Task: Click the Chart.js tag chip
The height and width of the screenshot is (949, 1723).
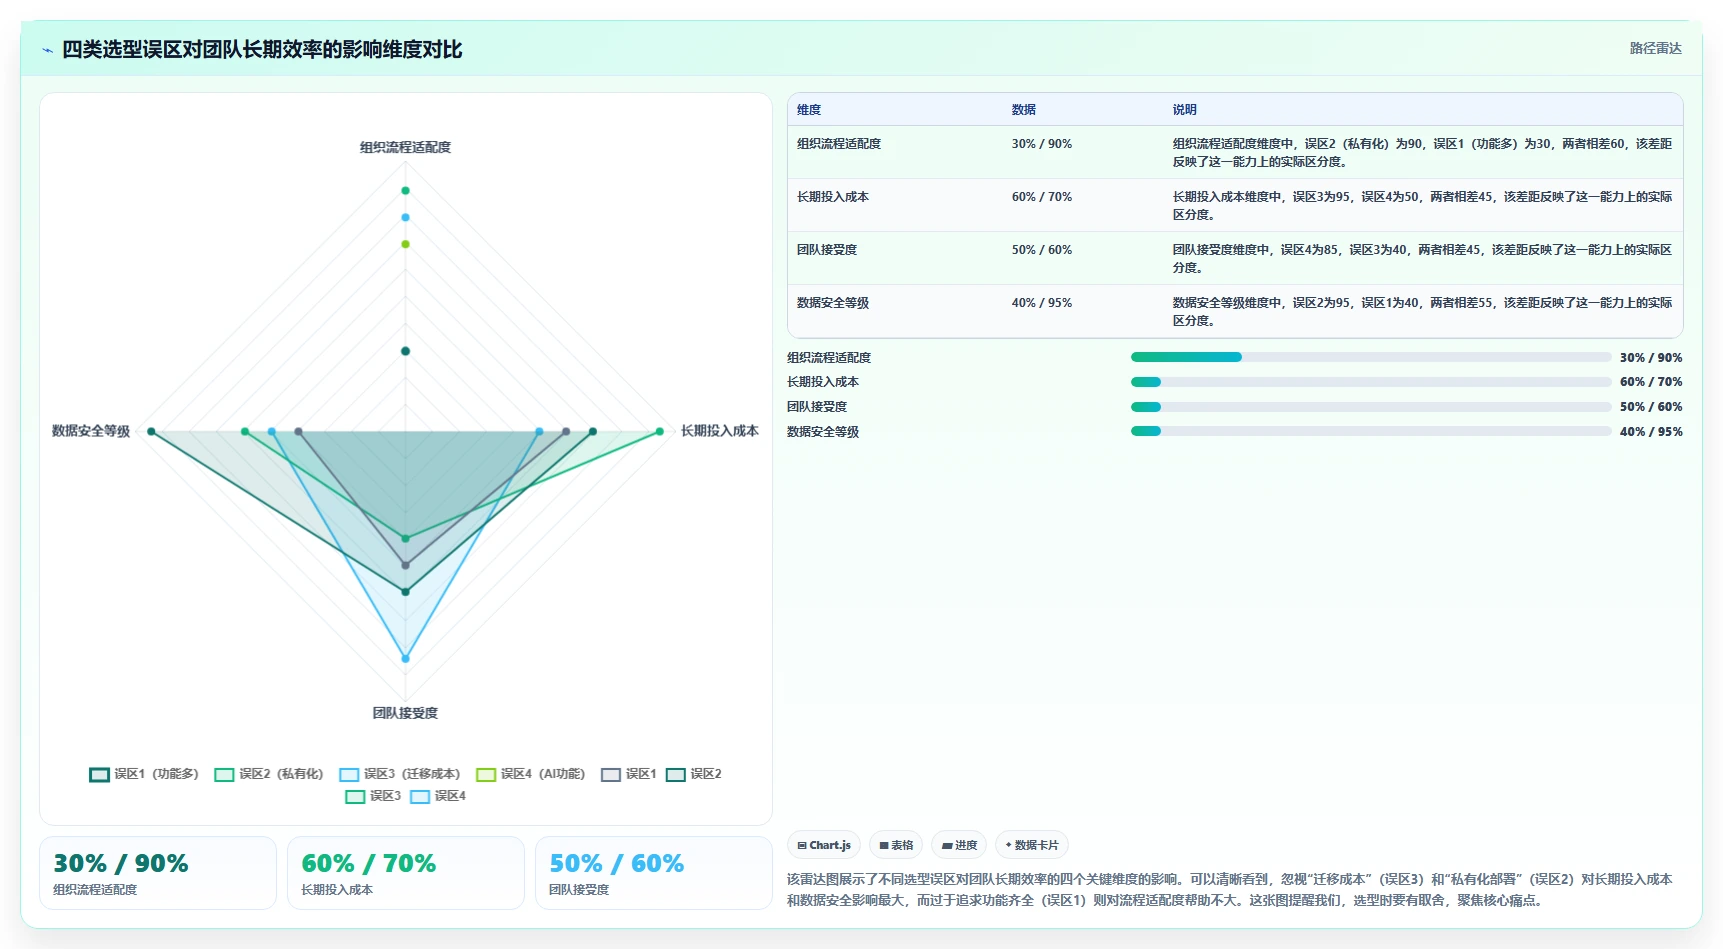Action: pos(824,845)
